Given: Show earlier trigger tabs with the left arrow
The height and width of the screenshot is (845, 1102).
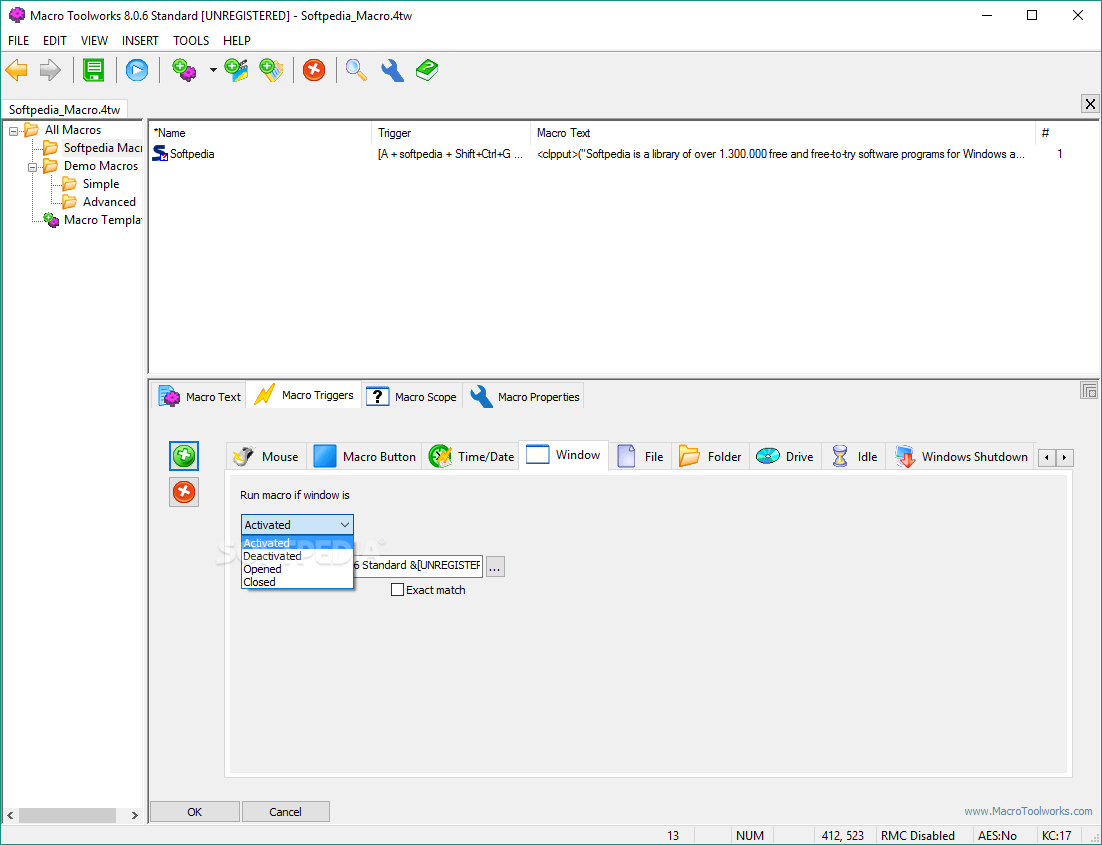Looking at the screenshot, I should (1047, 458).
